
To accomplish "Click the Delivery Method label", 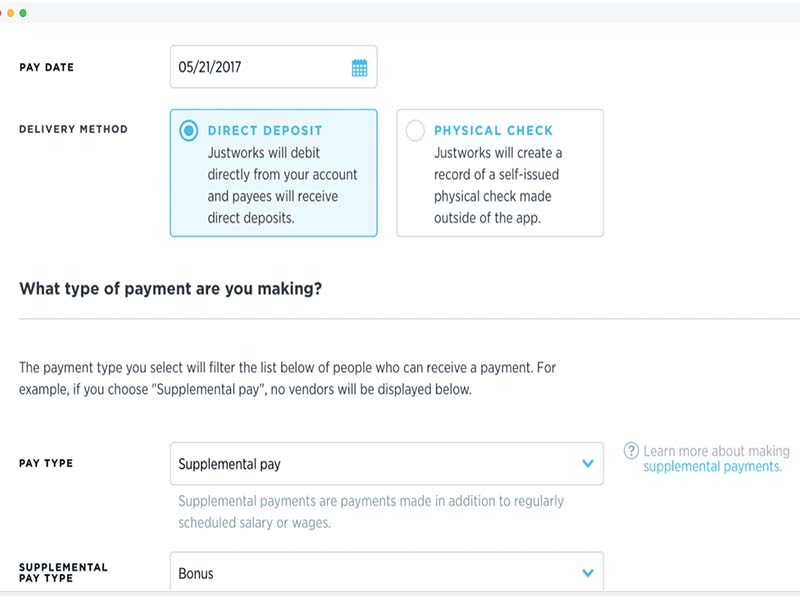I will tap(74, 129).
